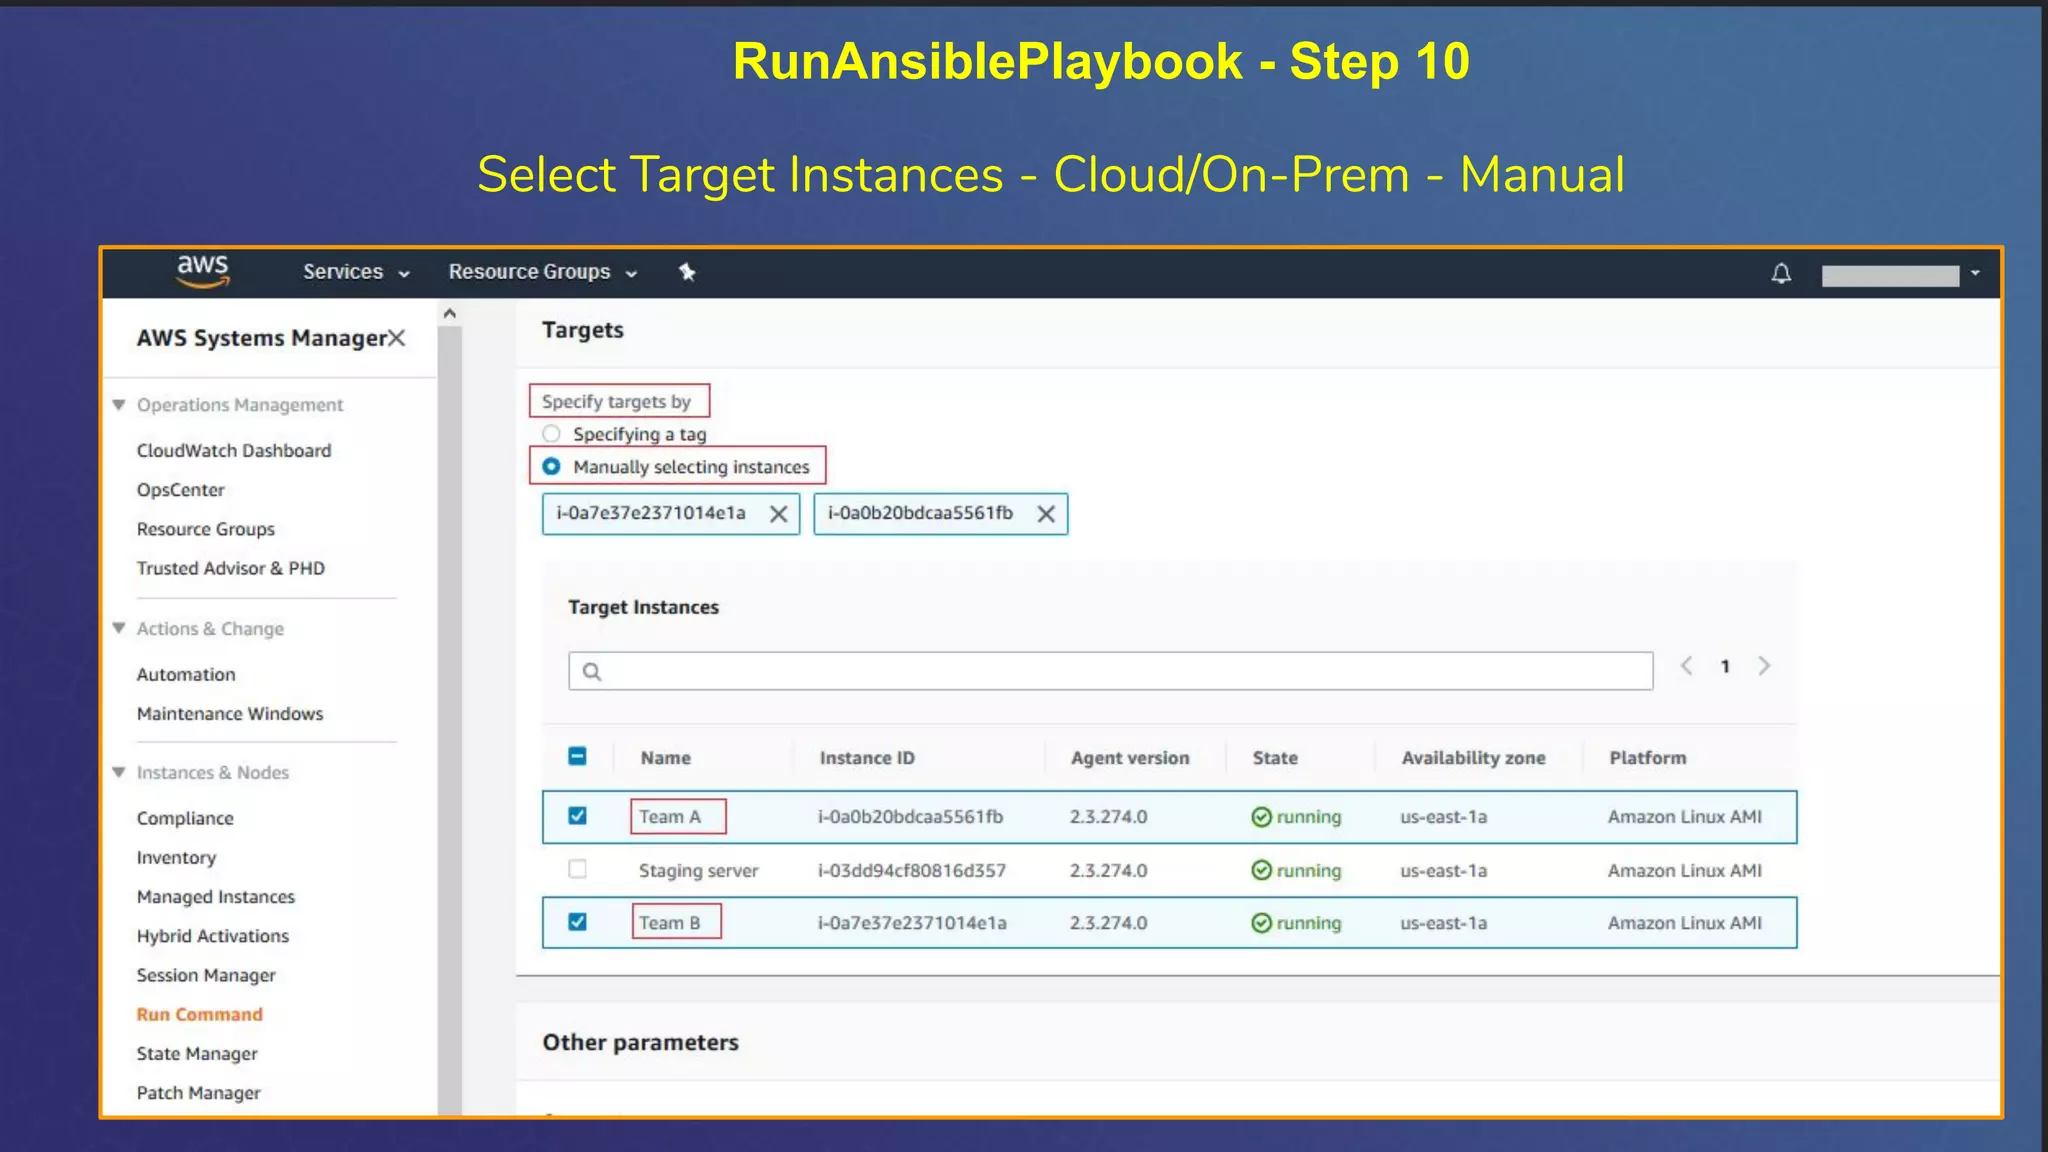Sort by the Name column header

point(666,758)
